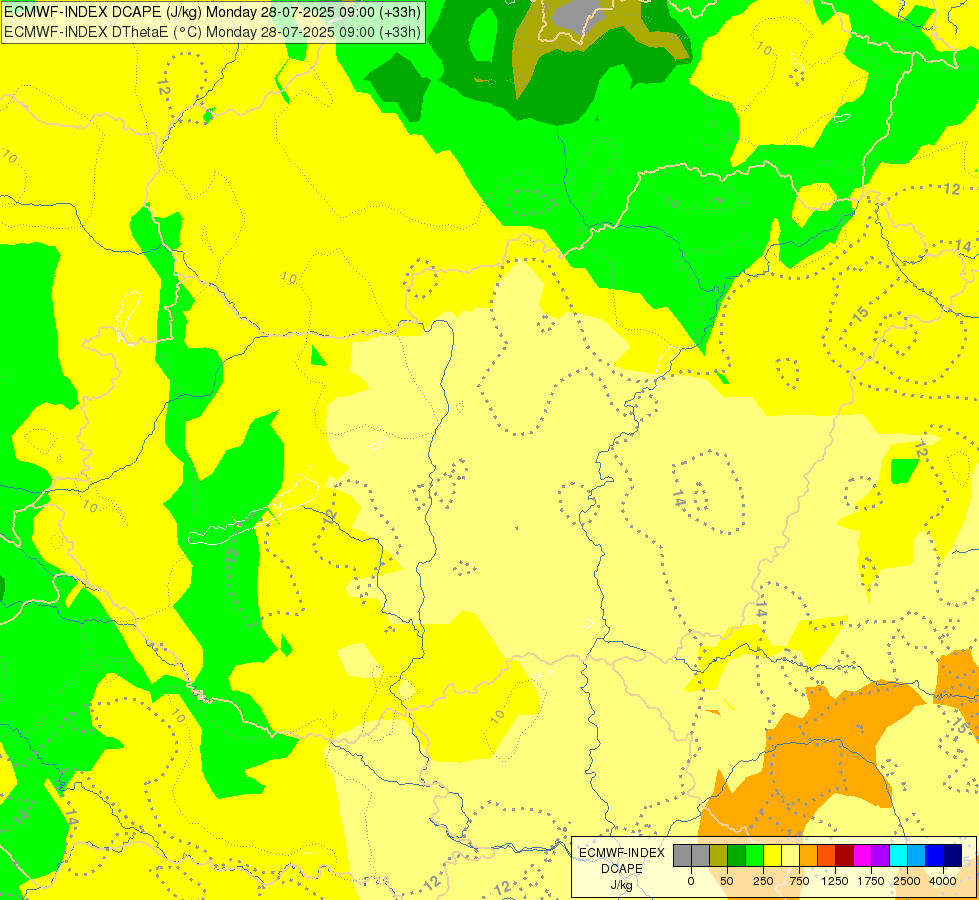
Task: Click the ECMWF-INDEX DThetaE title line
Action: [x=212, y=32]
